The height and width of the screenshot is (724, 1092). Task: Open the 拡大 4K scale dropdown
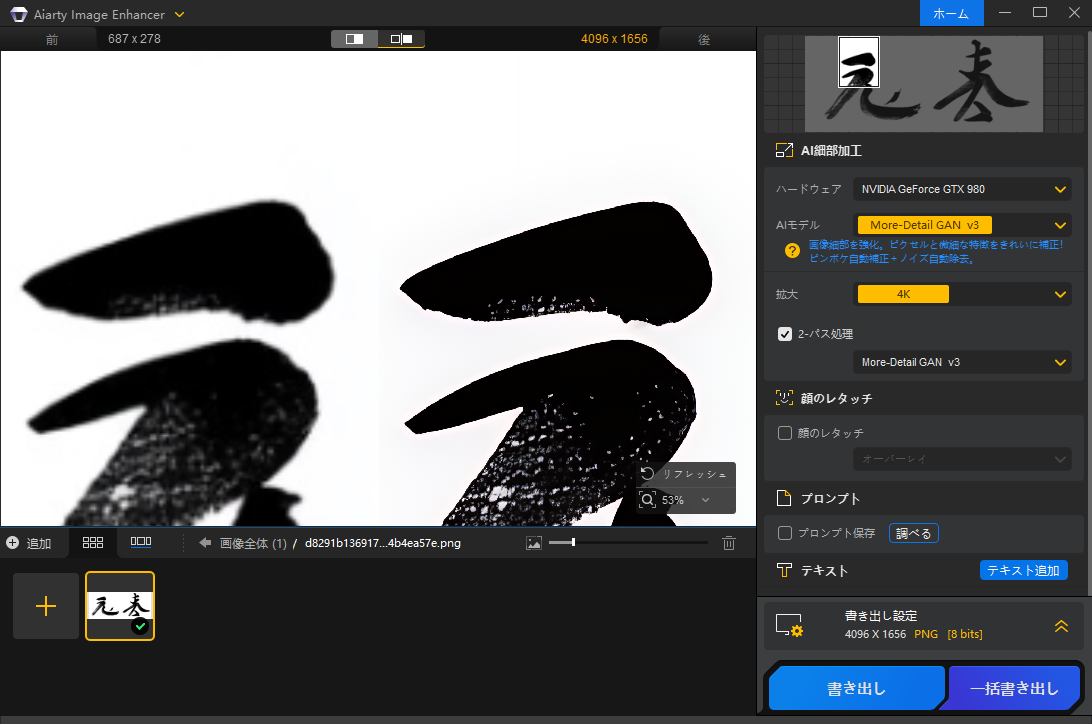(962, 294)
